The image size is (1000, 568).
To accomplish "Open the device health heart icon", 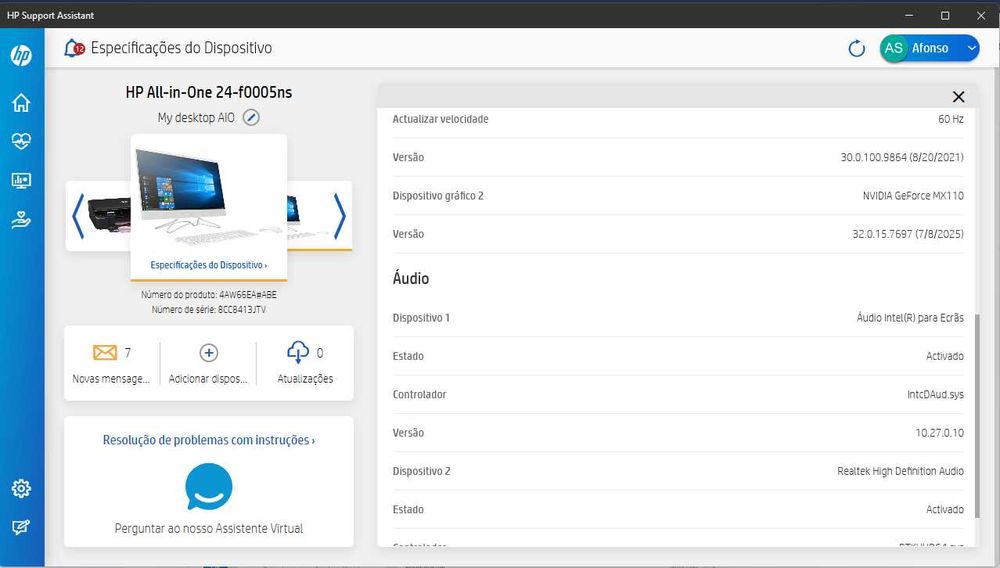I will (x=21, y=141).
